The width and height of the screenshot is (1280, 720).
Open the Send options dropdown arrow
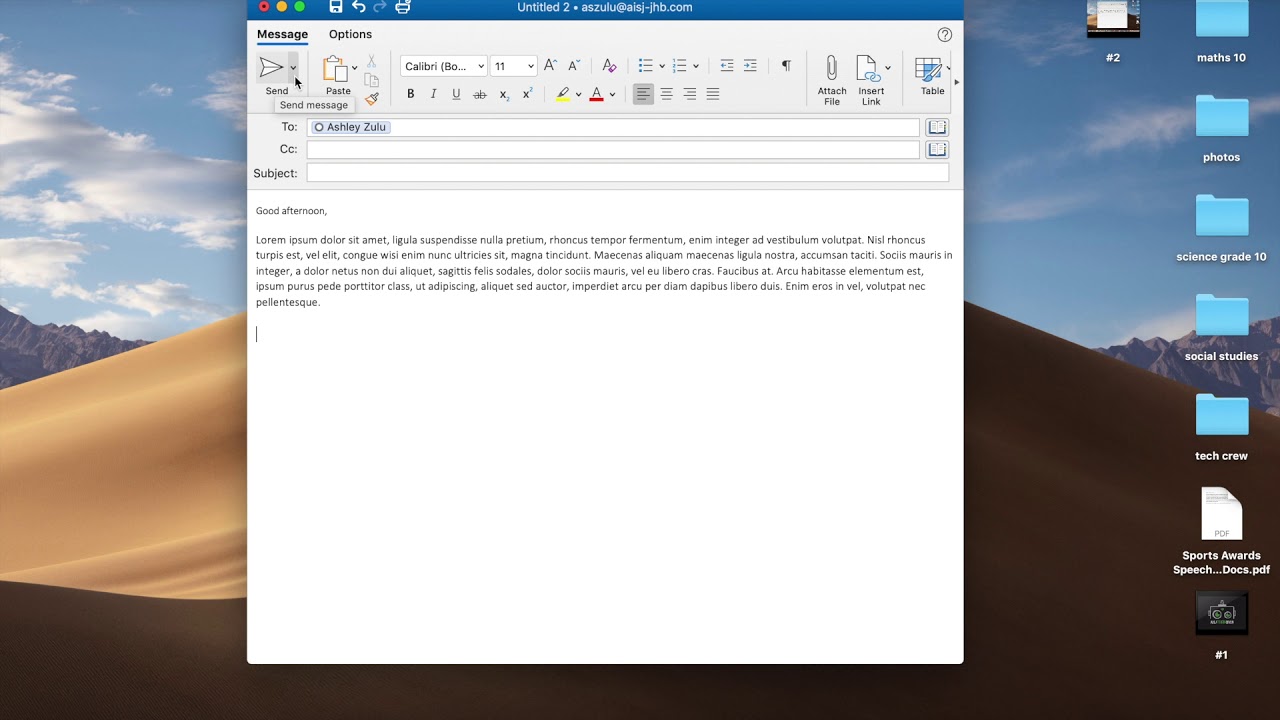pos(293,68)
